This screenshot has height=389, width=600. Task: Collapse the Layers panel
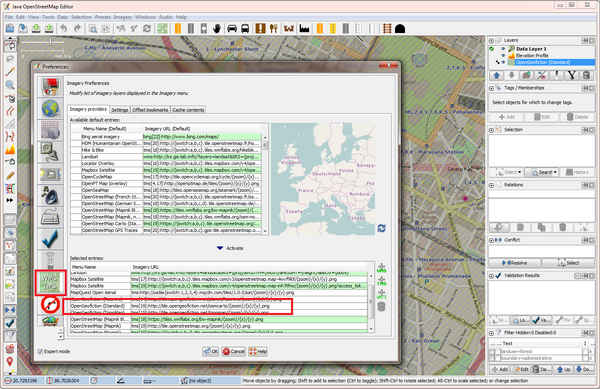491,40
